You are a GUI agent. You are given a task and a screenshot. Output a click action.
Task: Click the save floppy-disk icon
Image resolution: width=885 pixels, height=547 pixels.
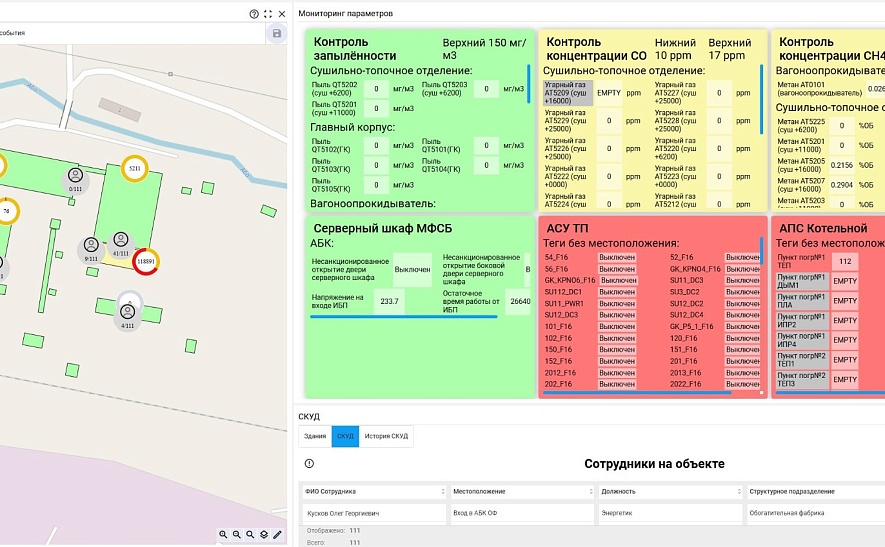[277, 33]
